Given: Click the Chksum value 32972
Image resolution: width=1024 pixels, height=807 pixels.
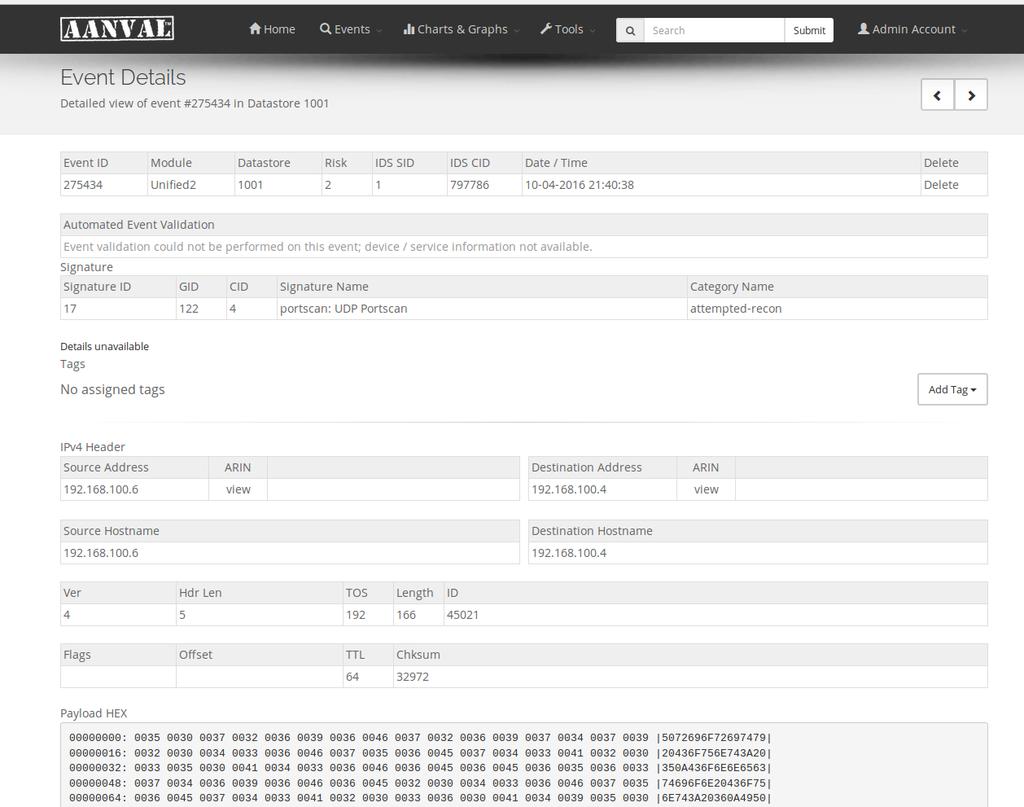Looking at the screenshot, I should tap(413, 677).
